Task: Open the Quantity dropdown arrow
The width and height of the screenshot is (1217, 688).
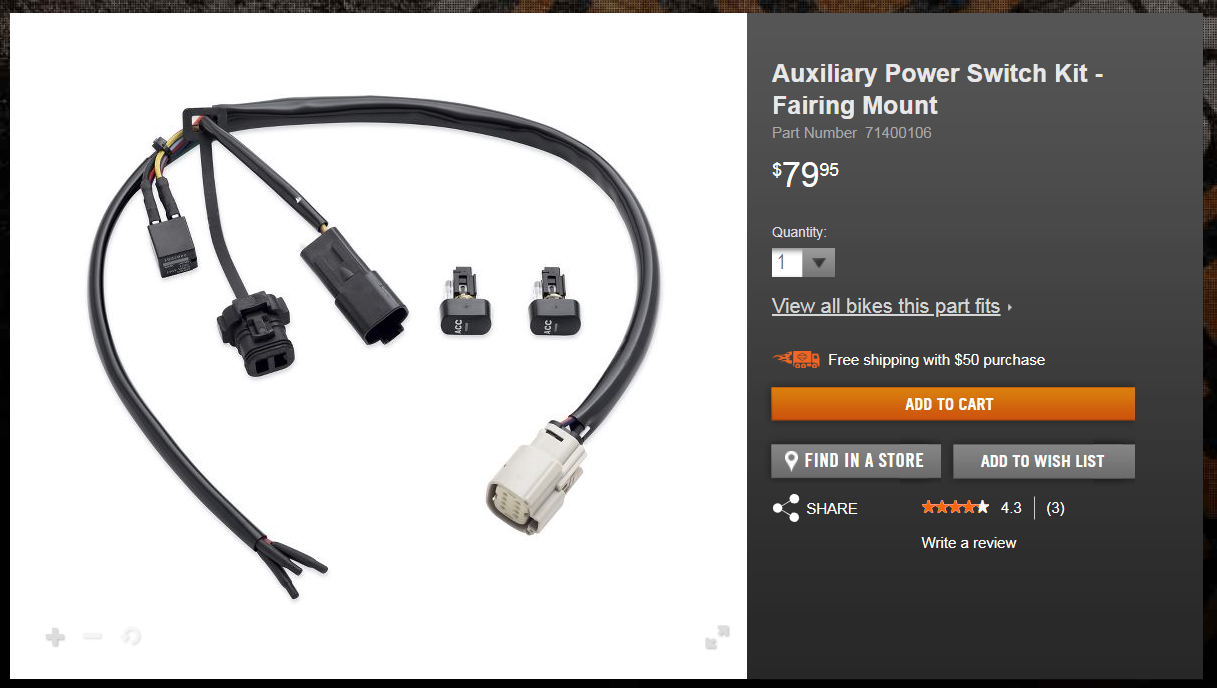Action: [x=819, y=263]
